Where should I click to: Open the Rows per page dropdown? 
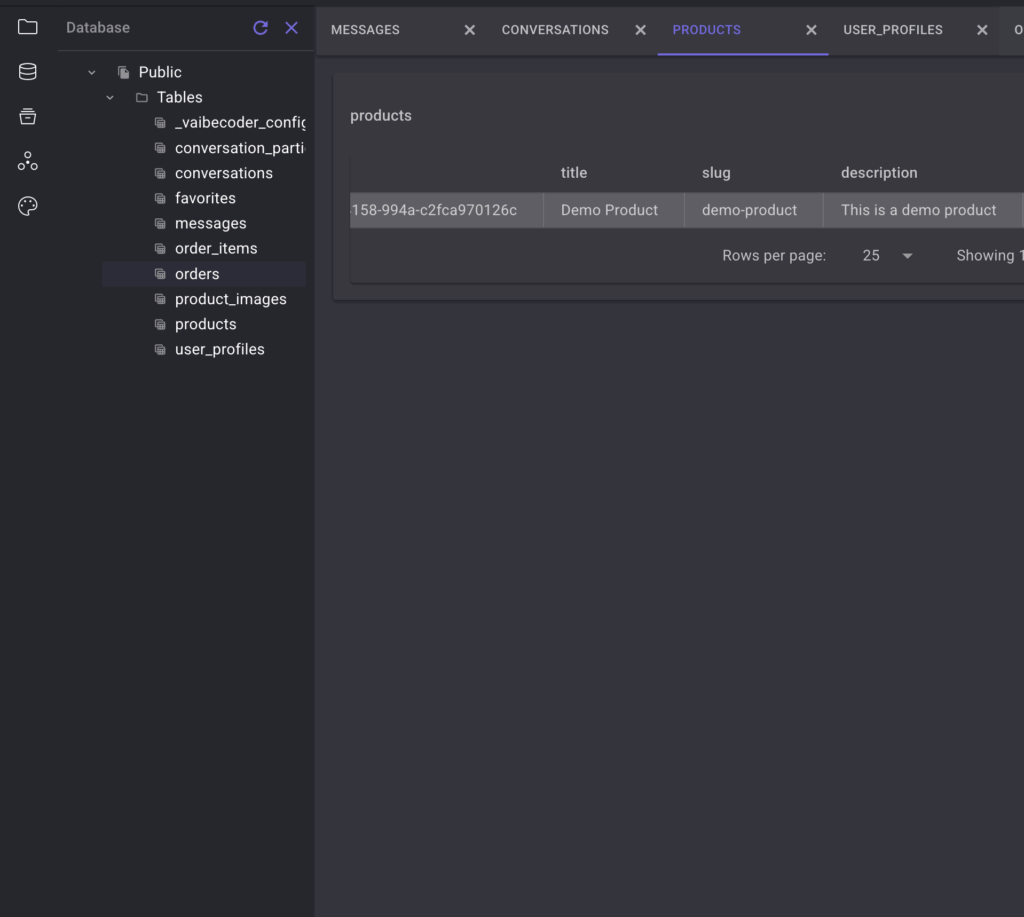click(x=887, y=256)
